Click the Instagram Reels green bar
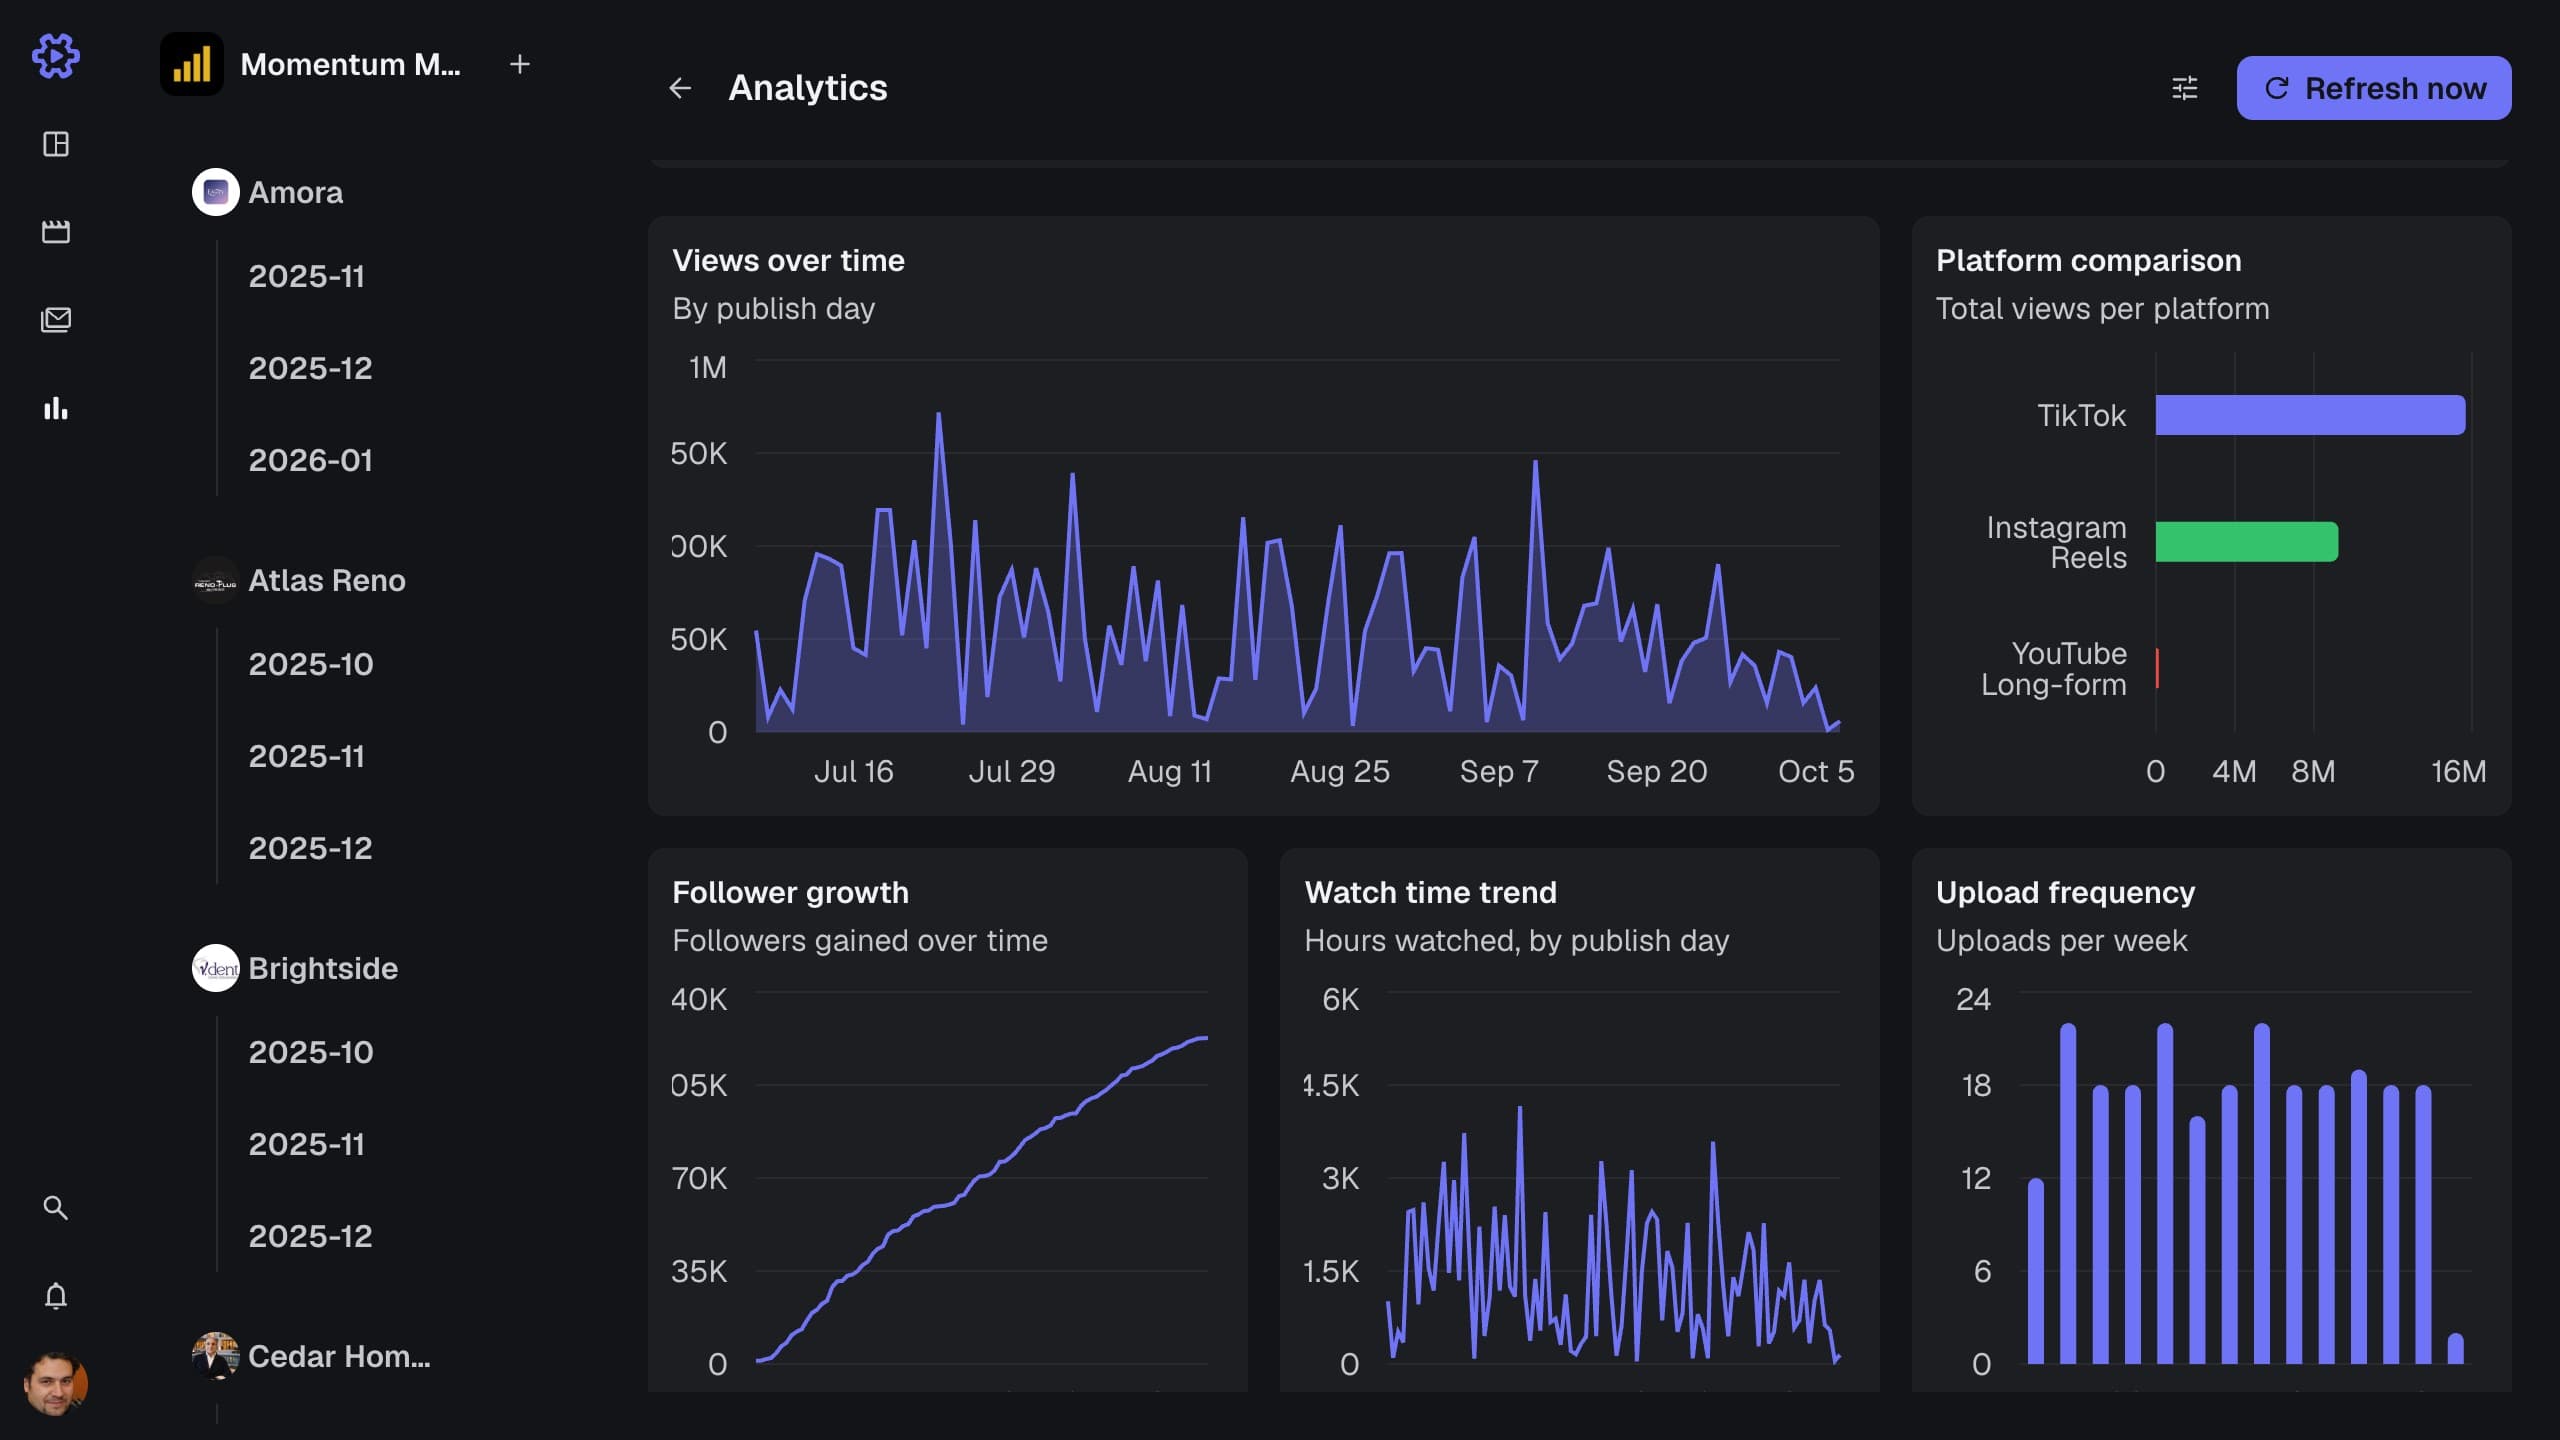 coord(2247,542)
